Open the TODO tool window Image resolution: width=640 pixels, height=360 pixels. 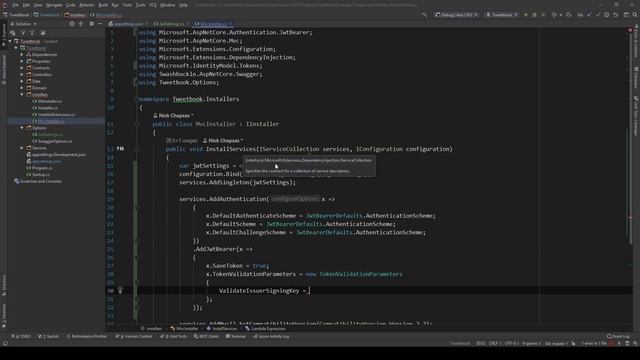point(22,336)
